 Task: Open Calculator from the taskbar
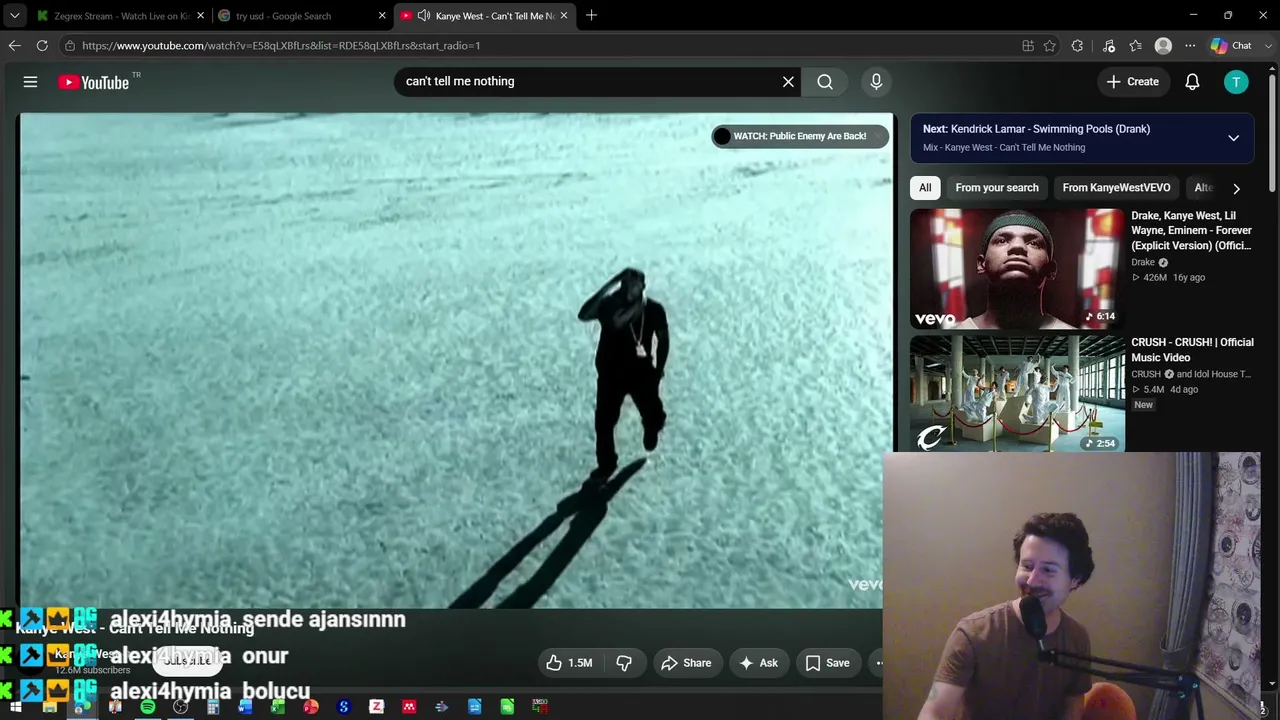click(213, 707)
